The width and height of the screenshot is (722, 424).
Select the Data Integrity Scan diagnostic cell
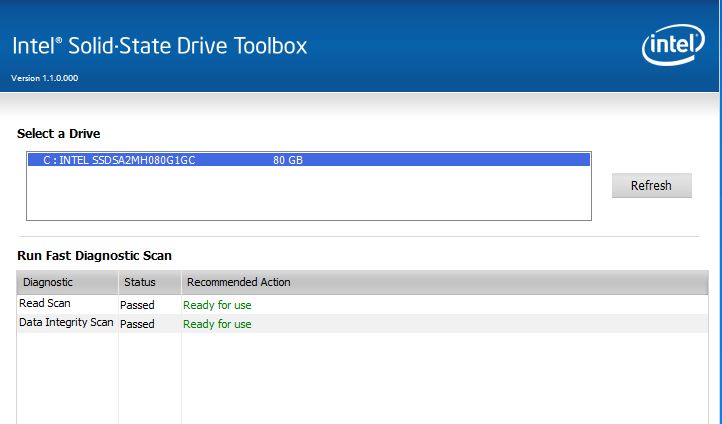[x=66, y=322]
